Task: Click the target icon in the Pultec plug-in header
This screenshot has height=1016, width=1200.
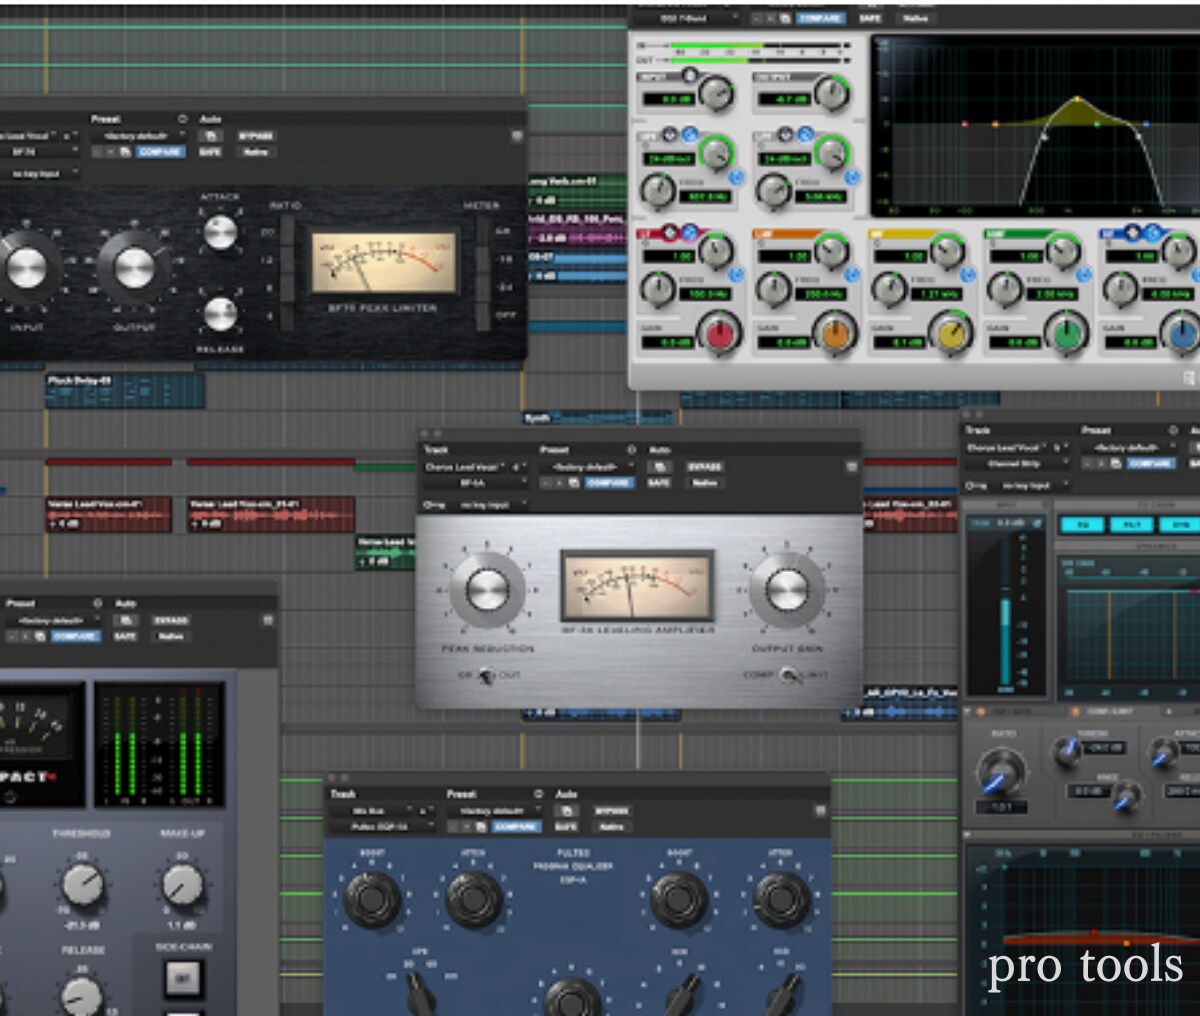Action: click(x=819, y=811)
